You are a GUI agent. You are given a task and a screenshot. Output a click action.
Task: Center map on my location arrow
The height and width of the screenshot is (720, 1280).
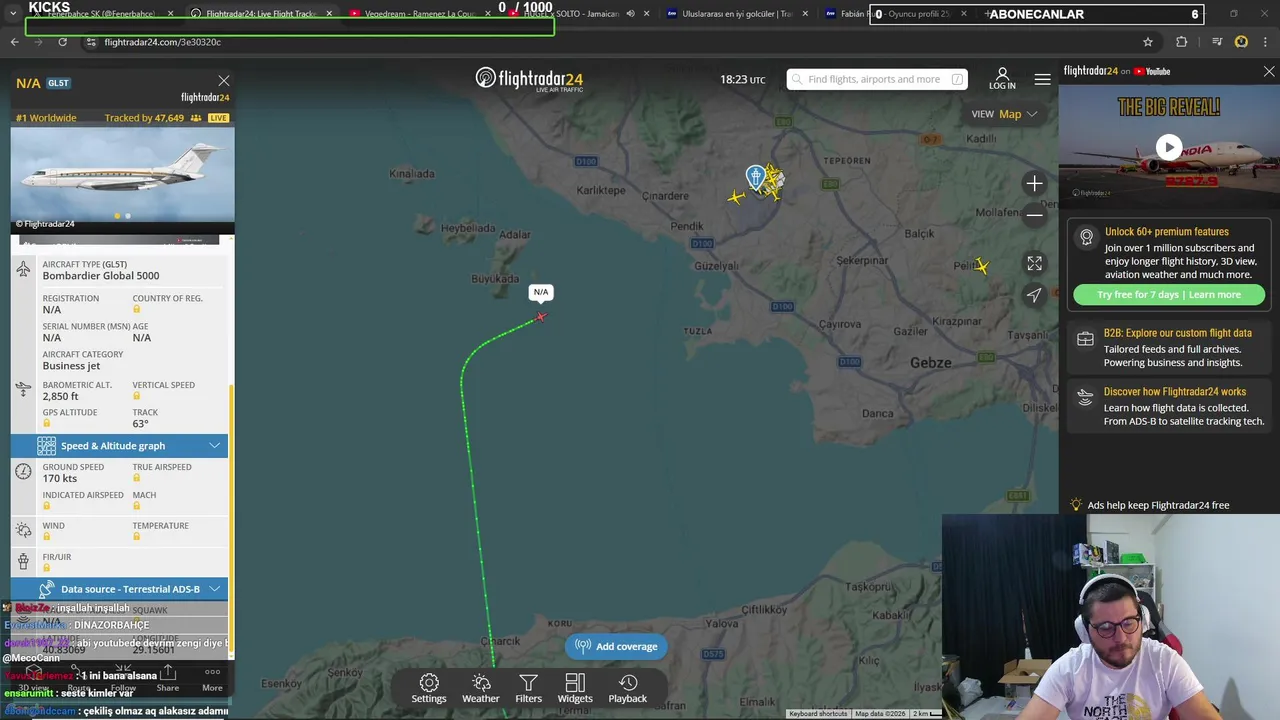(1034, 294)
